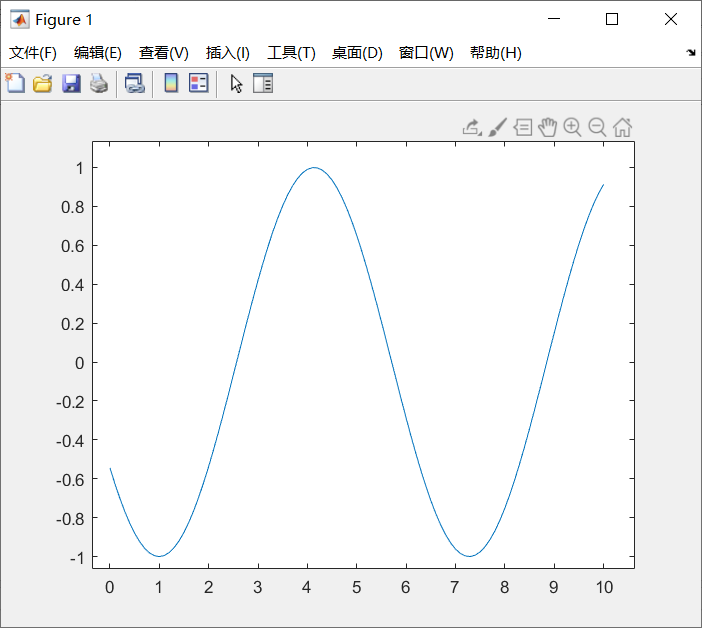
Task: Close the Figure 1 window
Action: point(671,19)
